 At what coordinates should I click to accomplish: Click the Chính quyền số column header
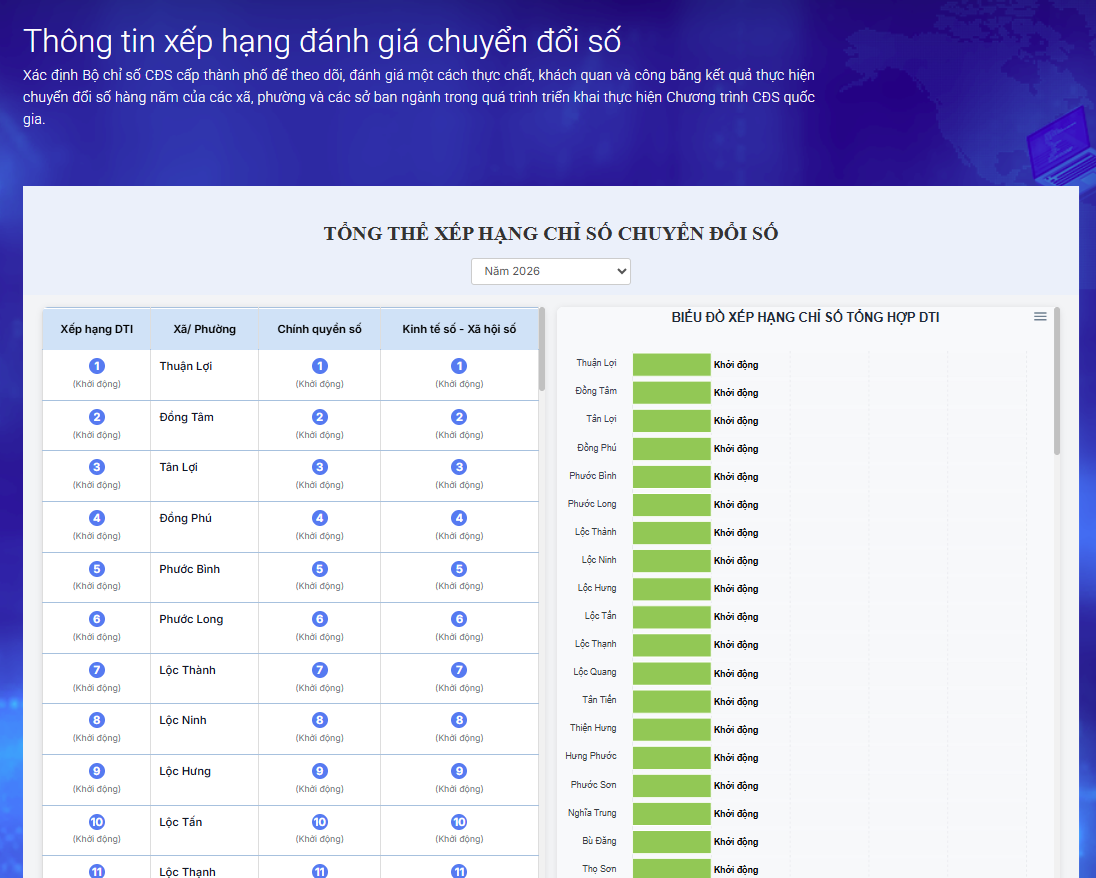pyautogui.click(x=319, y=329)
